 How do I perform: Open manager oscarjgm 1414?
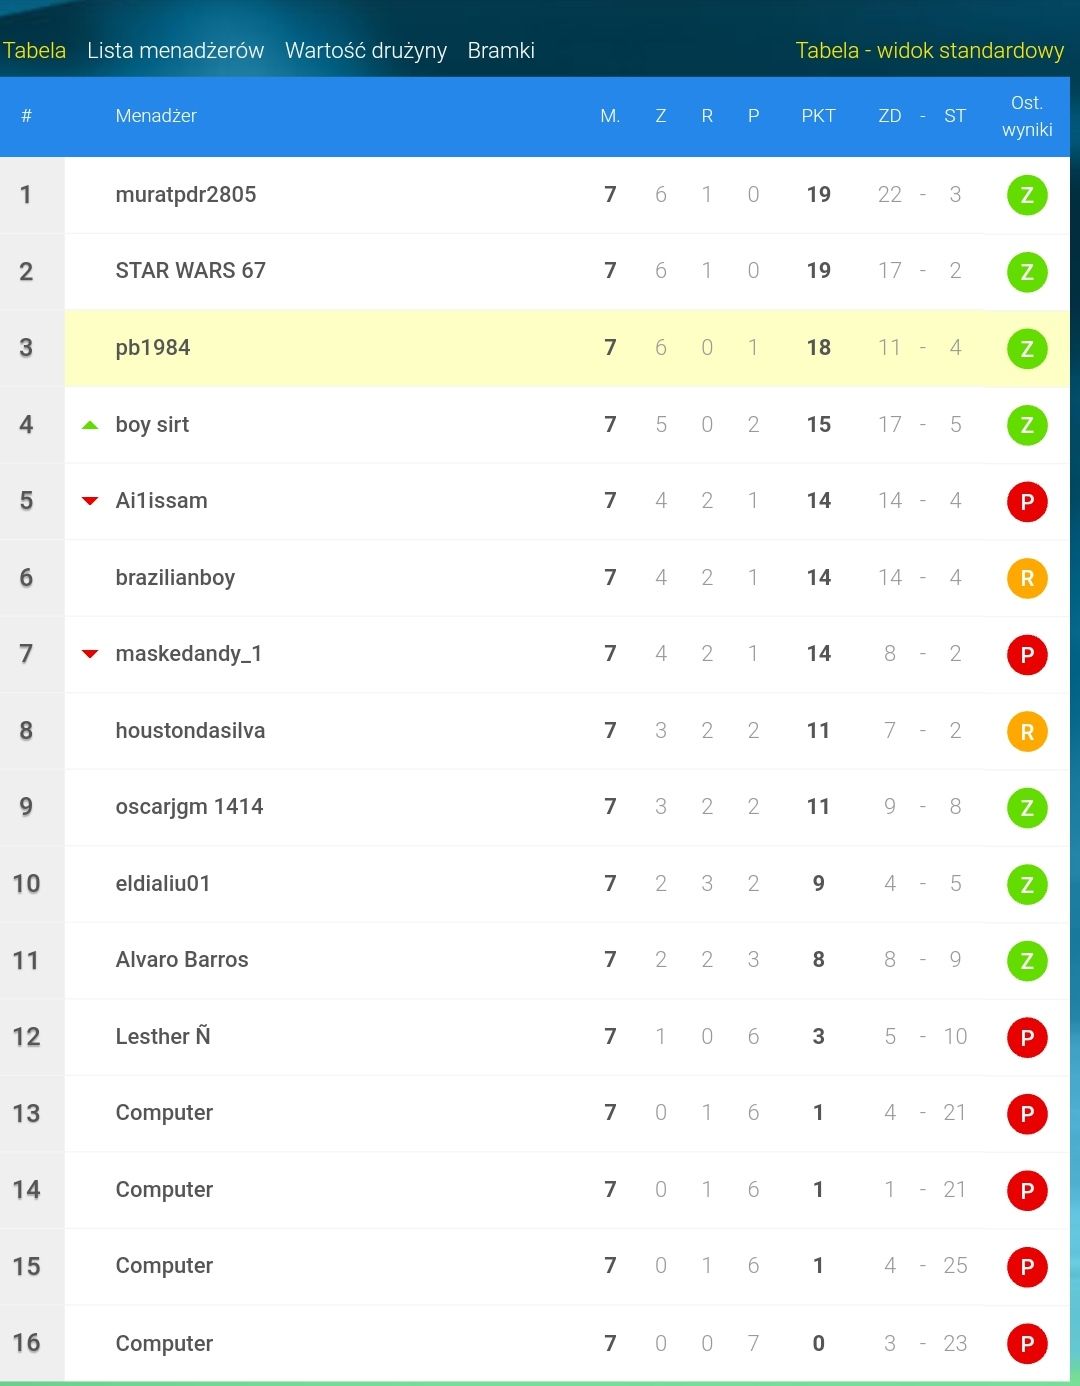189,807
